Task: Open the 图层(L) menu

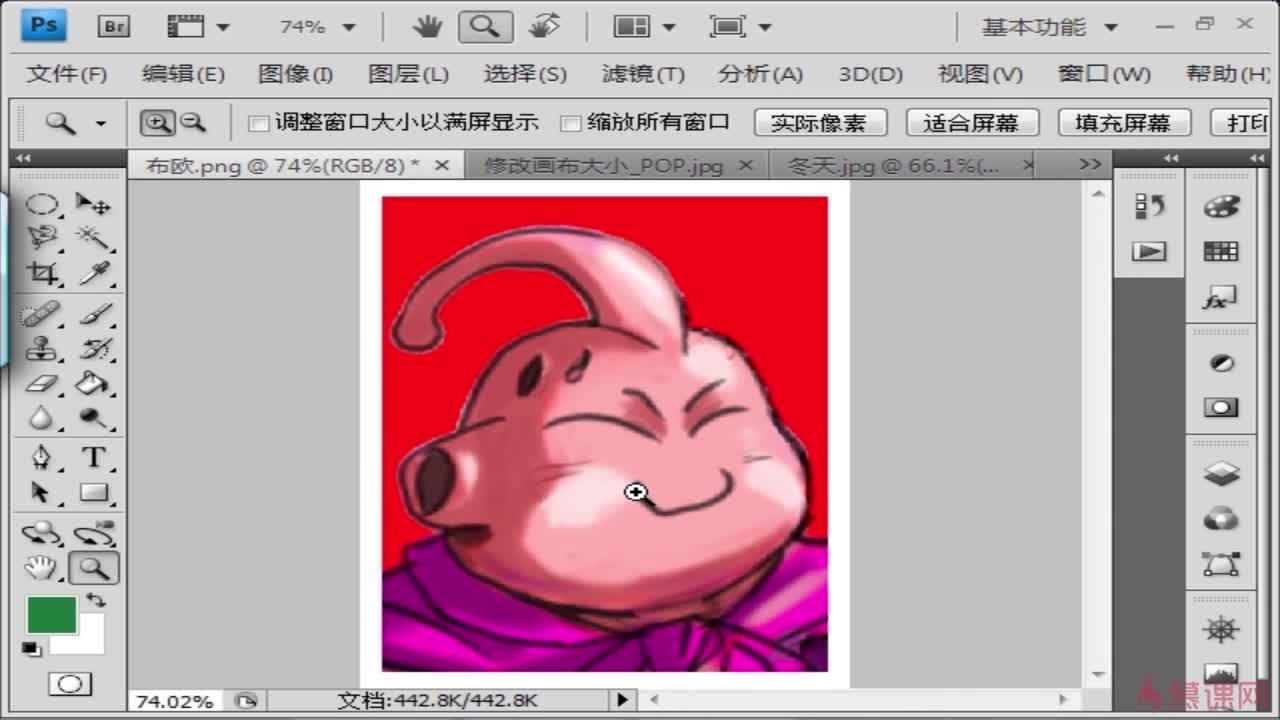Action: coord(408,74)
